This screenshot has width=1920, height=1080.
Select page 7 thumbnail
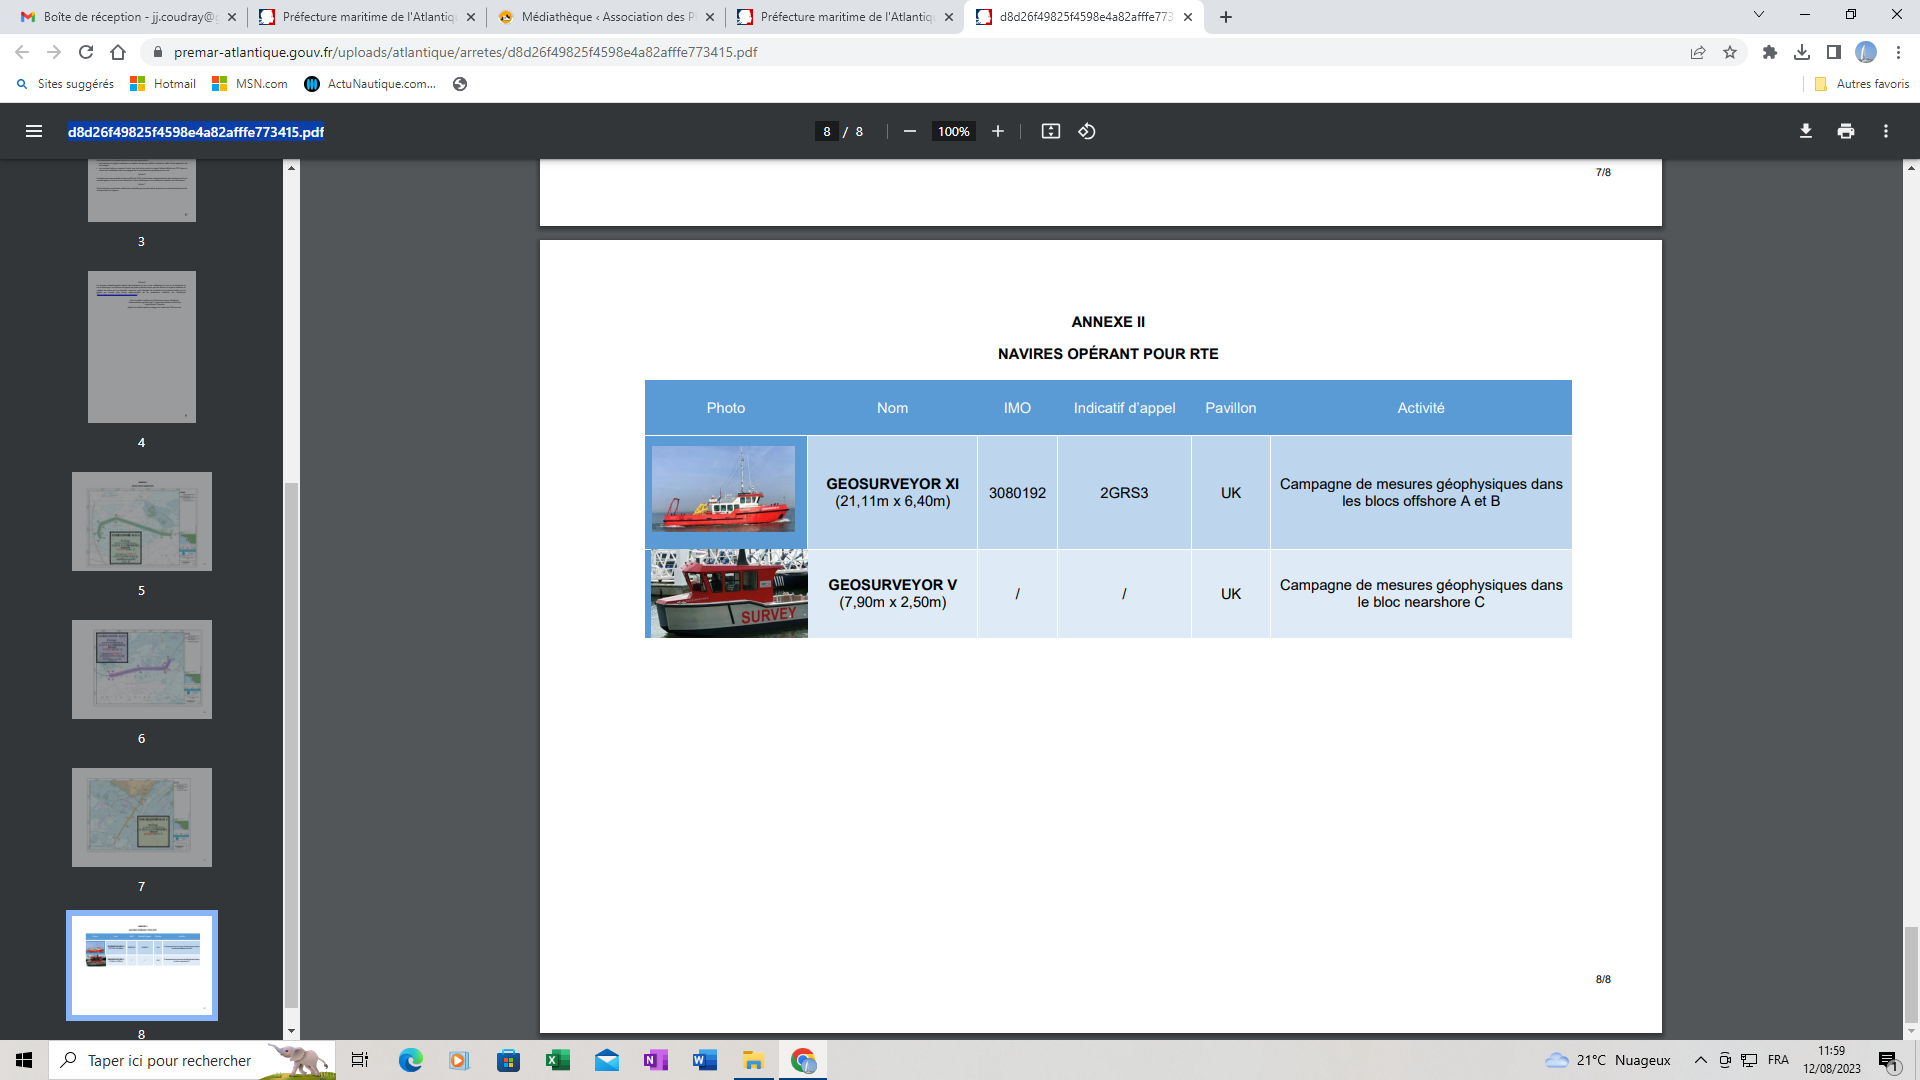(142, 817)
